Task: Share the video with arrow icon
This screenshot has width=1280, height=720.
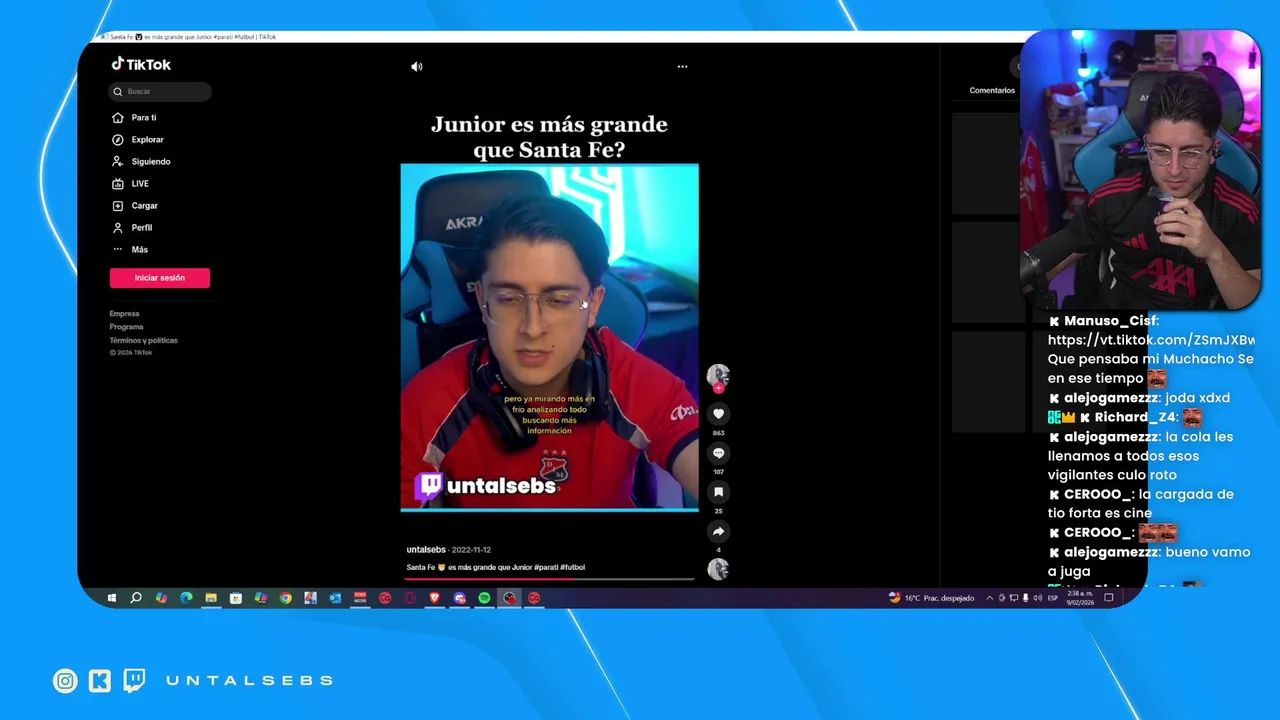Action: pyautogui.click(x=718, y=531)
